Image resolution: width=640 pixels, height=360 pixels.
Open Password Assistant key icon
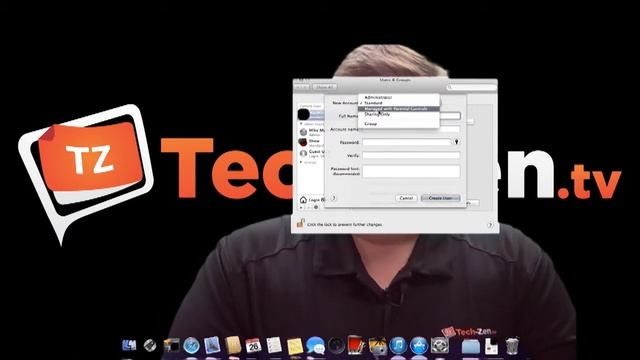click(457, 142)
